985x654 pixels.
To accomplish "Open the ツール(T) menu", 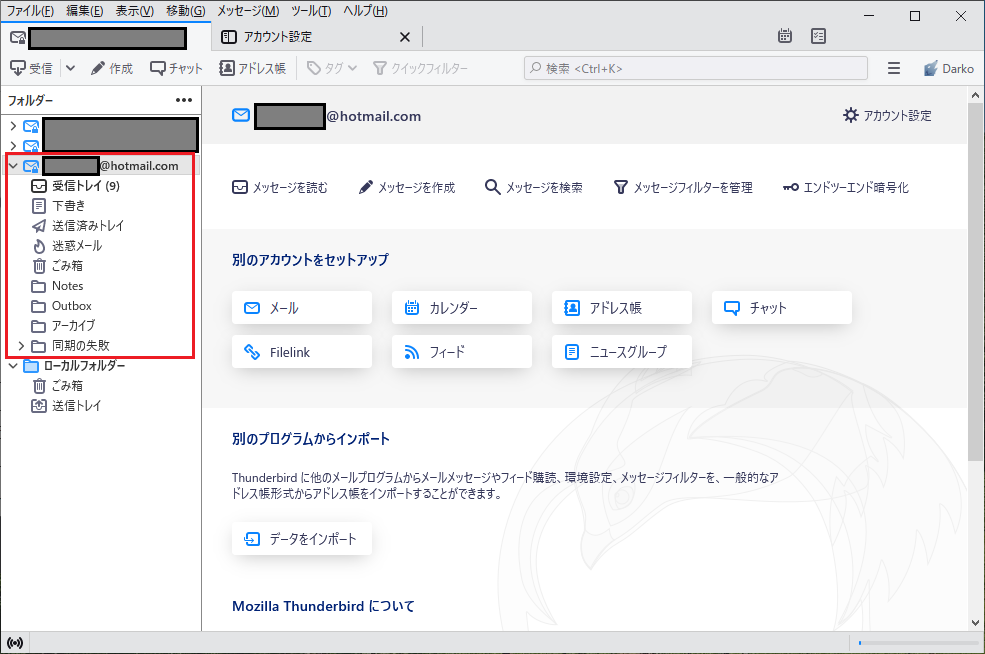I will 311,11.
